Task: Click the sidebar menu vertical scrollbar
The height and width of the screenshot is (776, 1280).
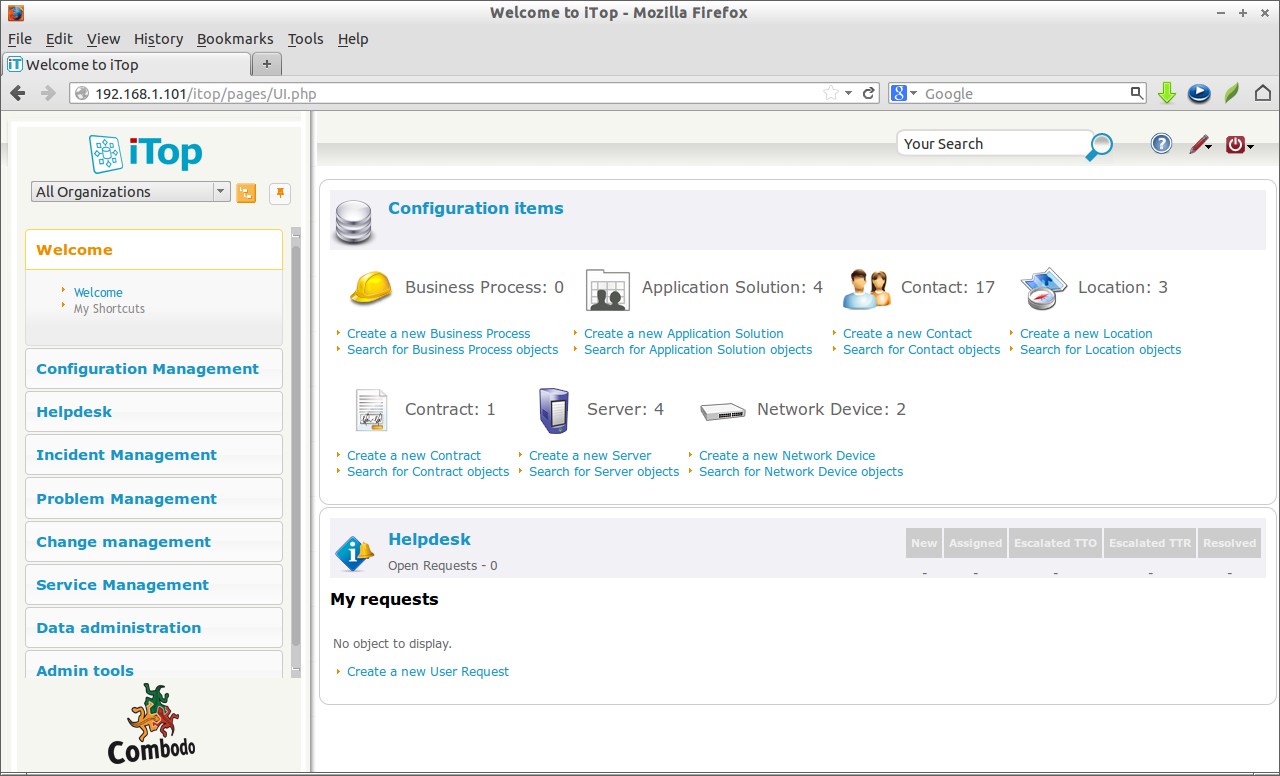Action: 295,454
